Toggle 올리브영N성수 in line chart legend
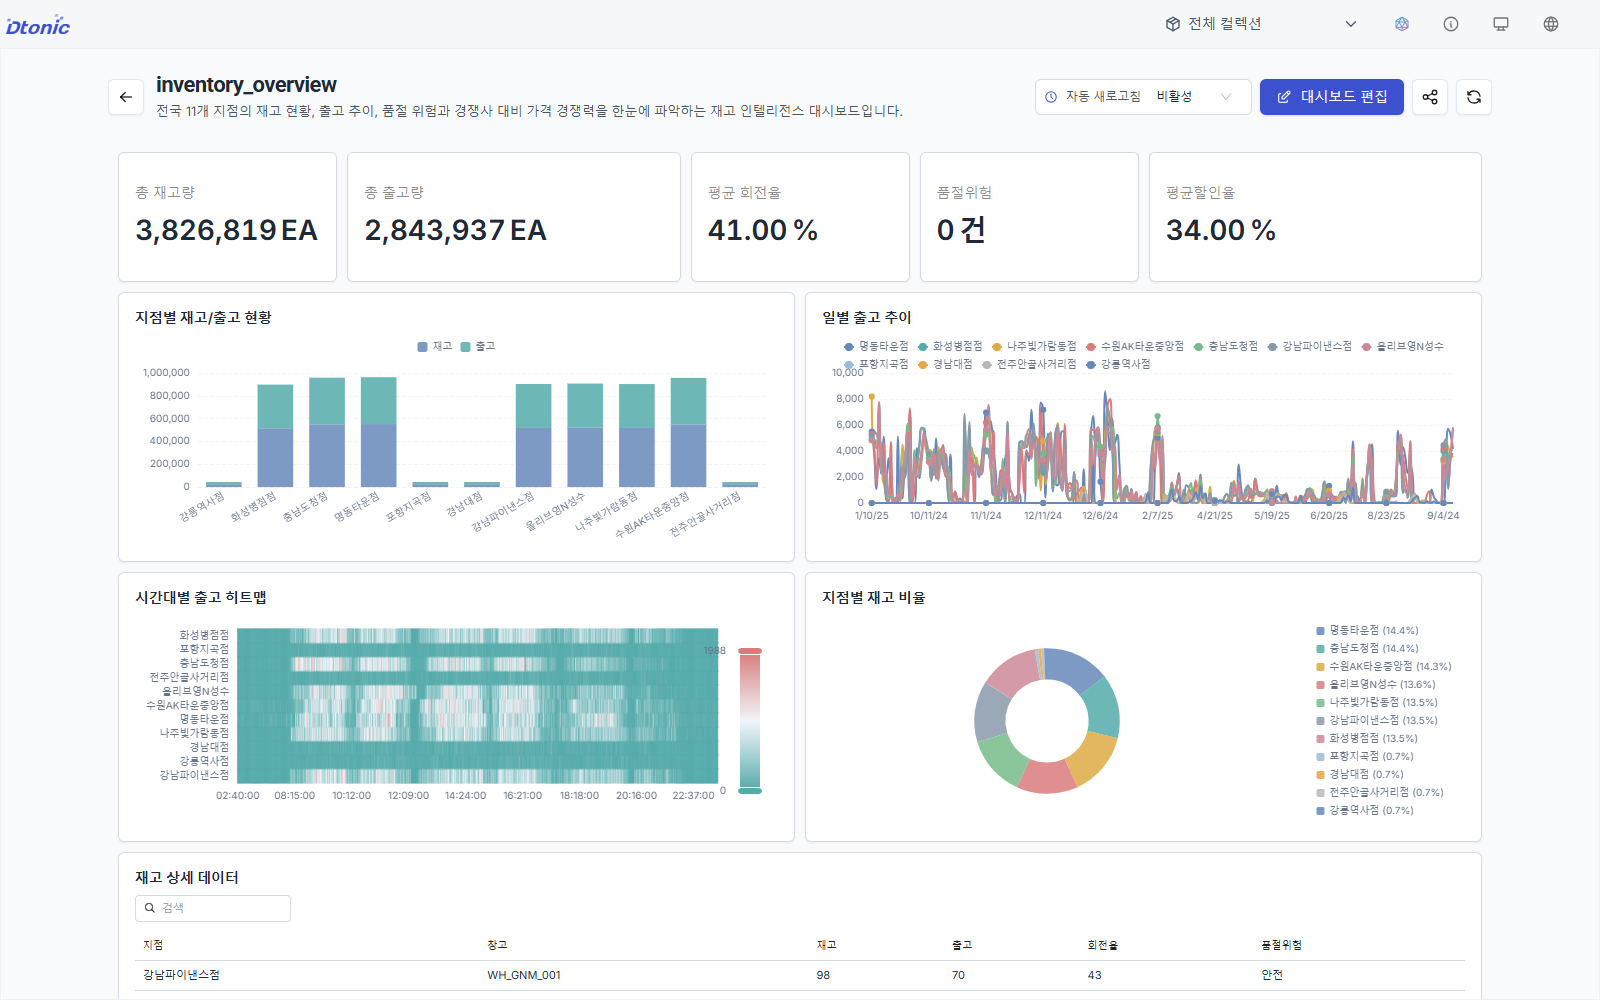Image resolution: width=1600 pixels, height=1000 pixels. (x=1402, y=346)
